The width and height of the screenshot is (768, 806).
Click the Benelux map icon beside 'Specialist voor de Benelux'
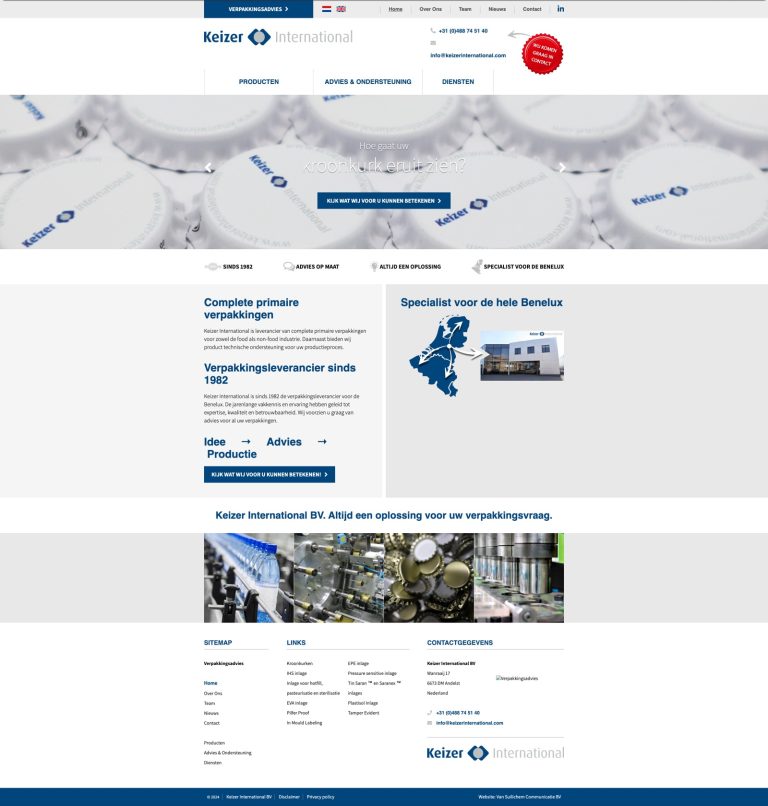(477, 266)
